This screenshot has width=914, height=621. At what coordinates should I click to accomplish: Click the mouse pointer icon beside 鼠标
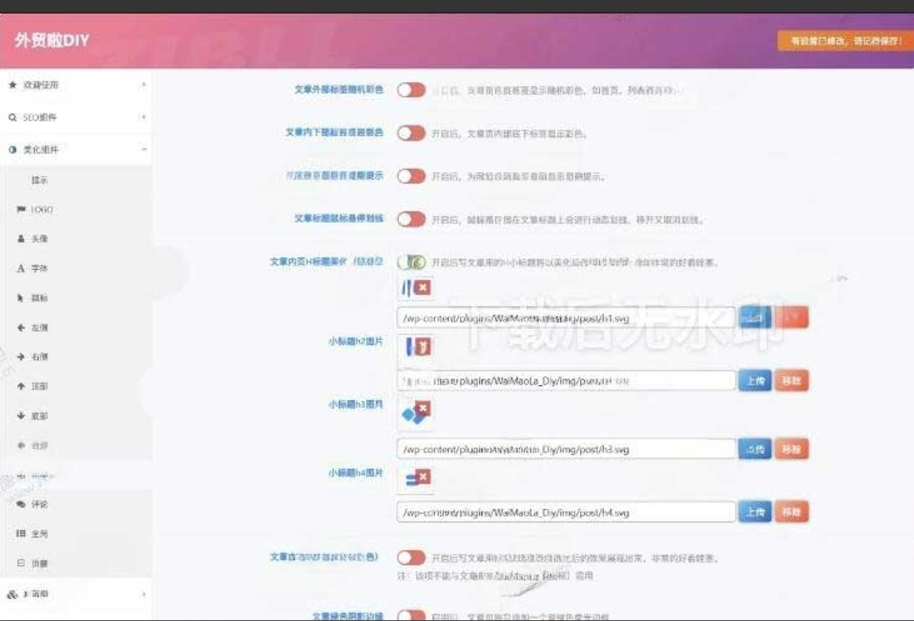[x=21, y=298]
